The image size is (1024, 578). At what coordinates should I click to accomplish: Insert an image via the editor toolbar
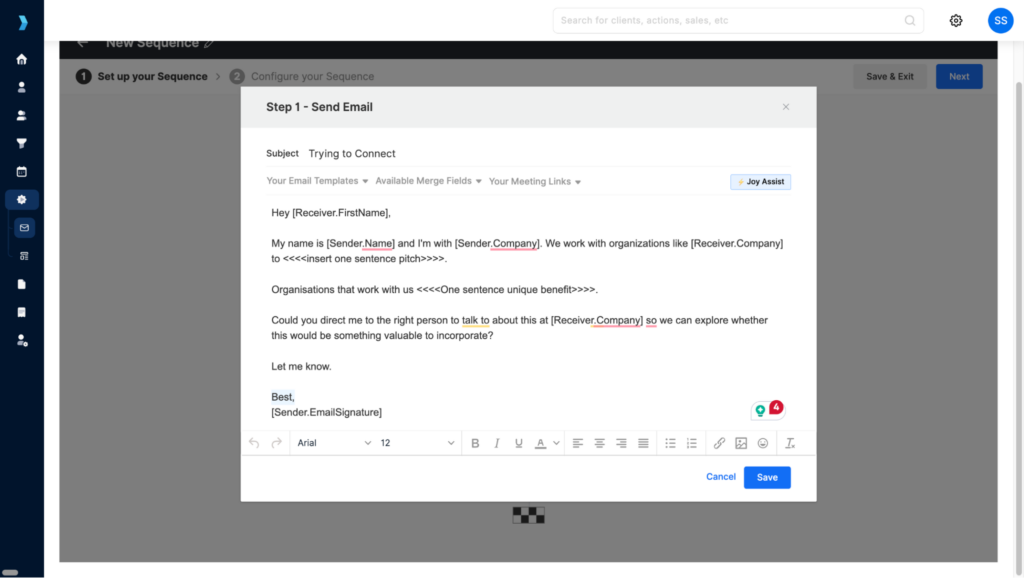click(741, 443)
